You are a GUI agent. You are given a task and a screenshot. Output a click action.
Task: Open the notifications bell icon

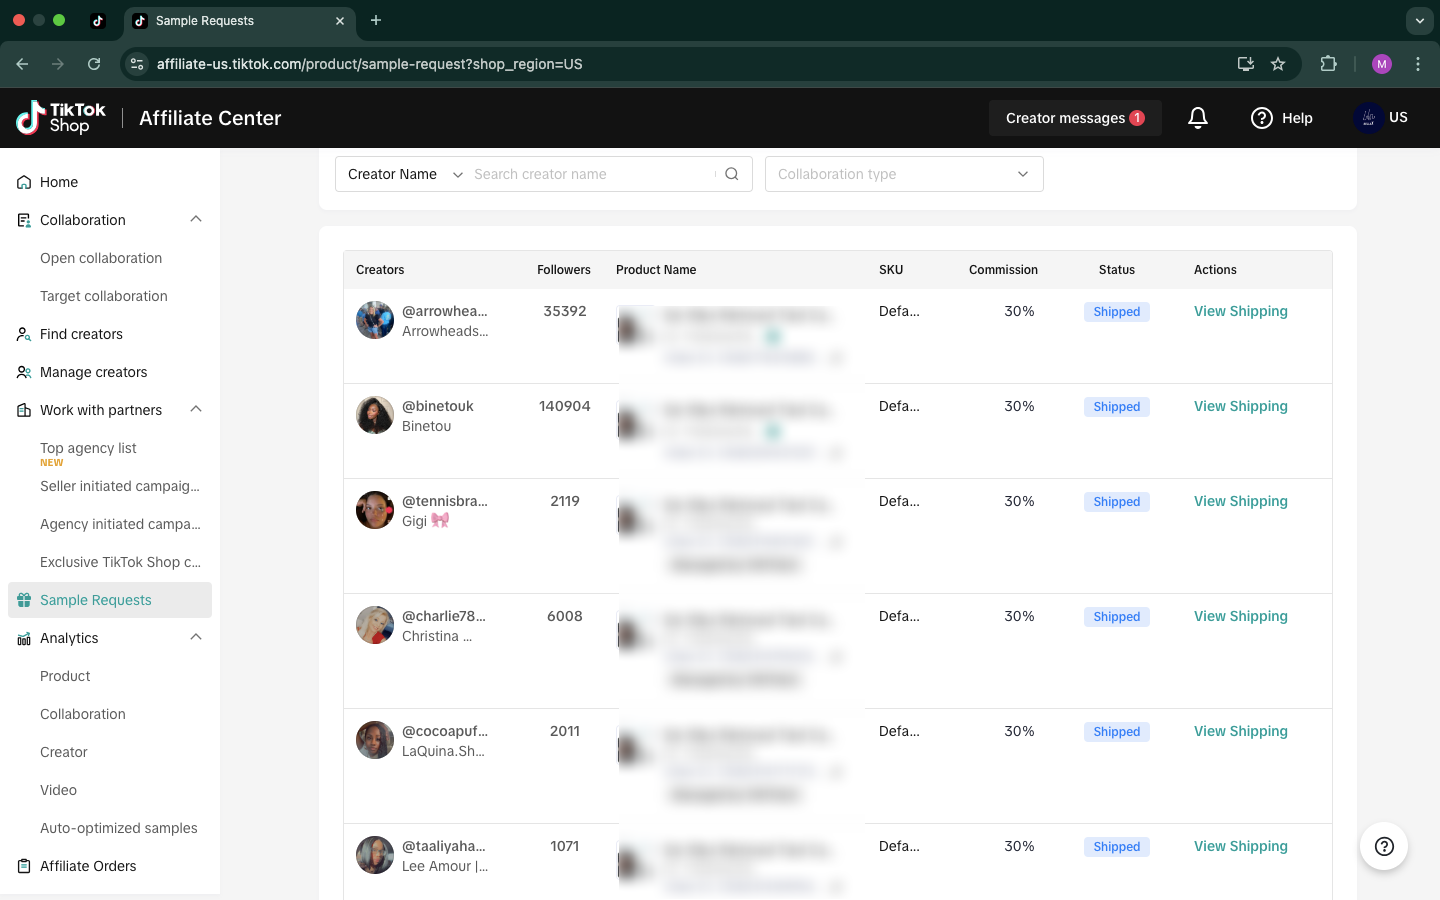pos(1198,118)
